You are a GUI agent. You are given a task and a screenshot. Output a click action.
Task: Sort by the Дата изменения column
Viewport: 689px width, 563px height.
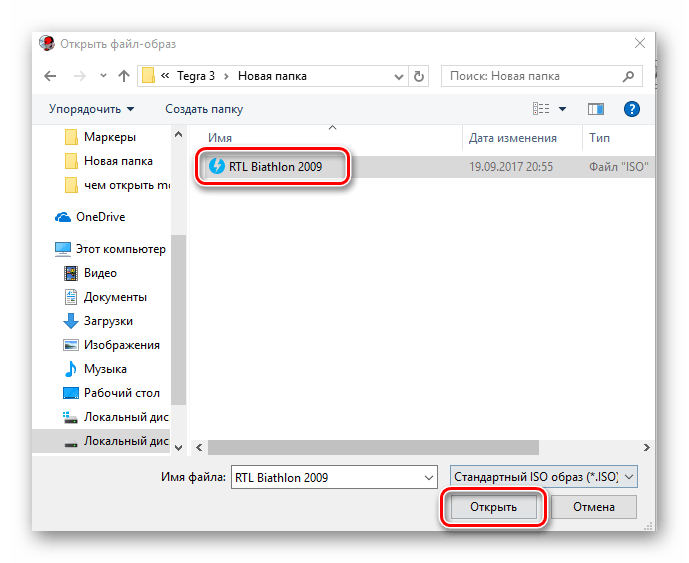pyautogui.click(x=512, y=138)
